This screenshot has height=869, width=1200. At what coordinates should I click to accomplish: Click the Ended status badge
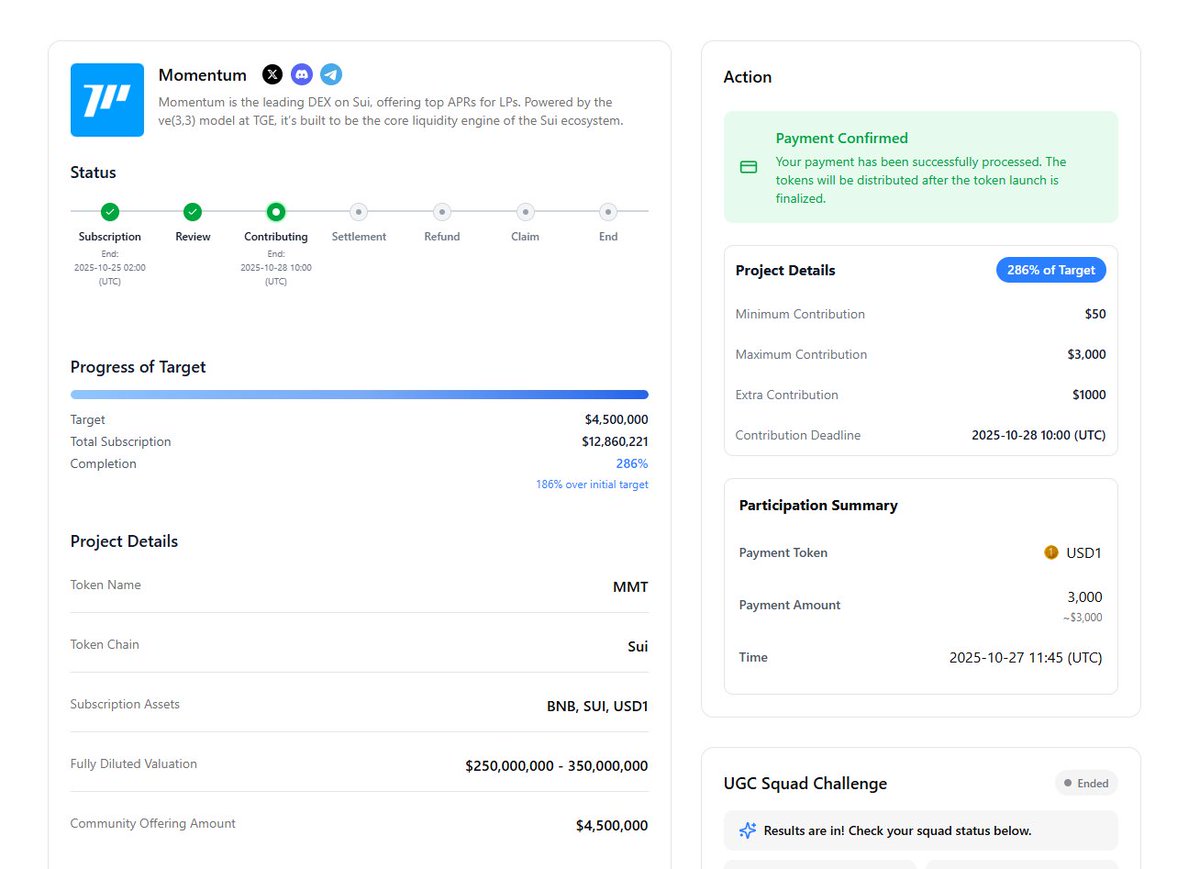(x=1086, y=783)
